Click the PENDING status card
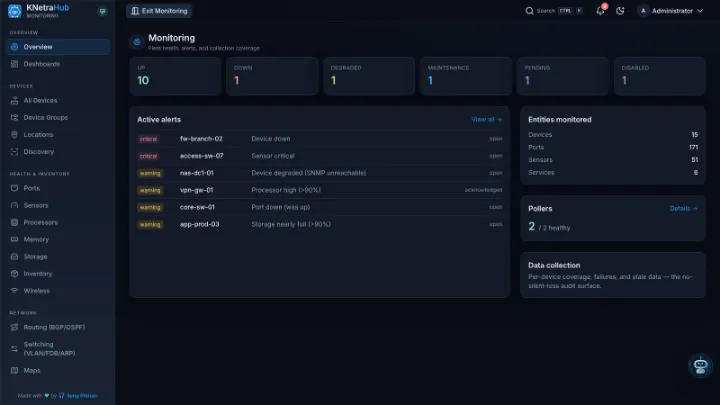 (x=563, y=76)
